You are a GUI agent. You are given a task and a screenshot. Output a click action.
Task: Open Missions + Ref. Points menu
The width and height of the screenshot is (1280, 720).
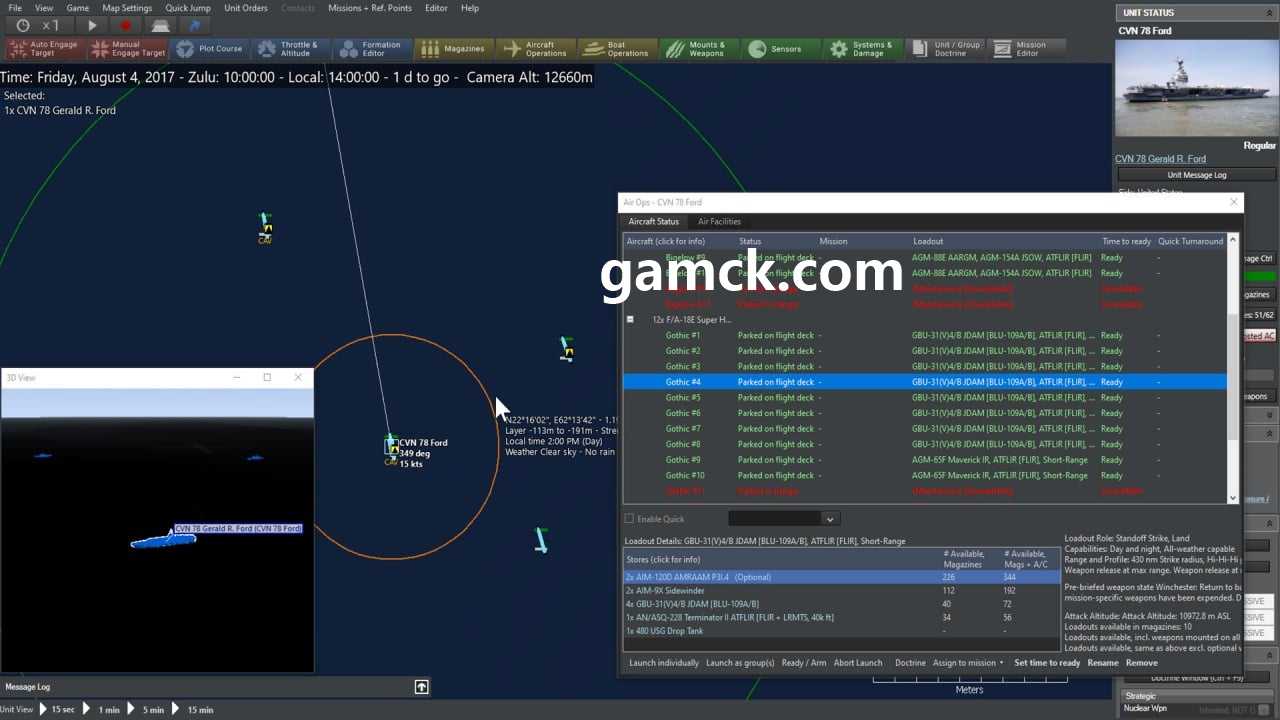tap(370, 8)
